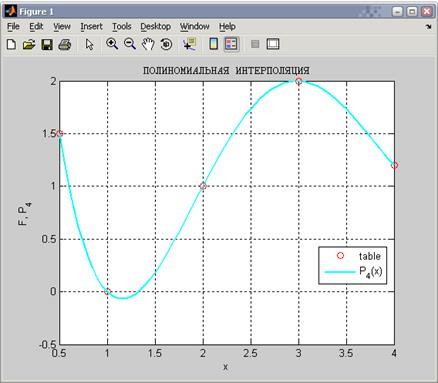This screenshot has width=438, height=383.
Task: Click the 'Figure 1' title bar text
Action: click(x=36, y=12)
